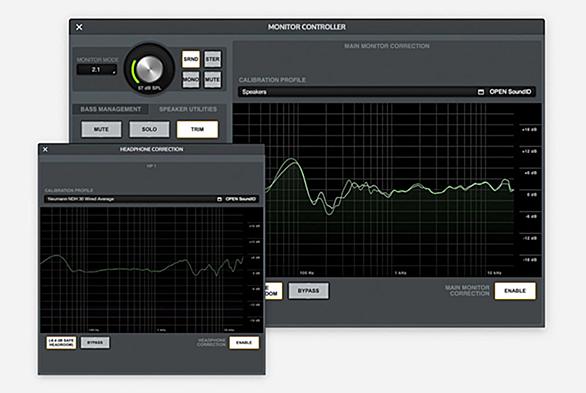
Task: Click OPEN SoundID in headphone correction
Action: click(x=240, y=199)
